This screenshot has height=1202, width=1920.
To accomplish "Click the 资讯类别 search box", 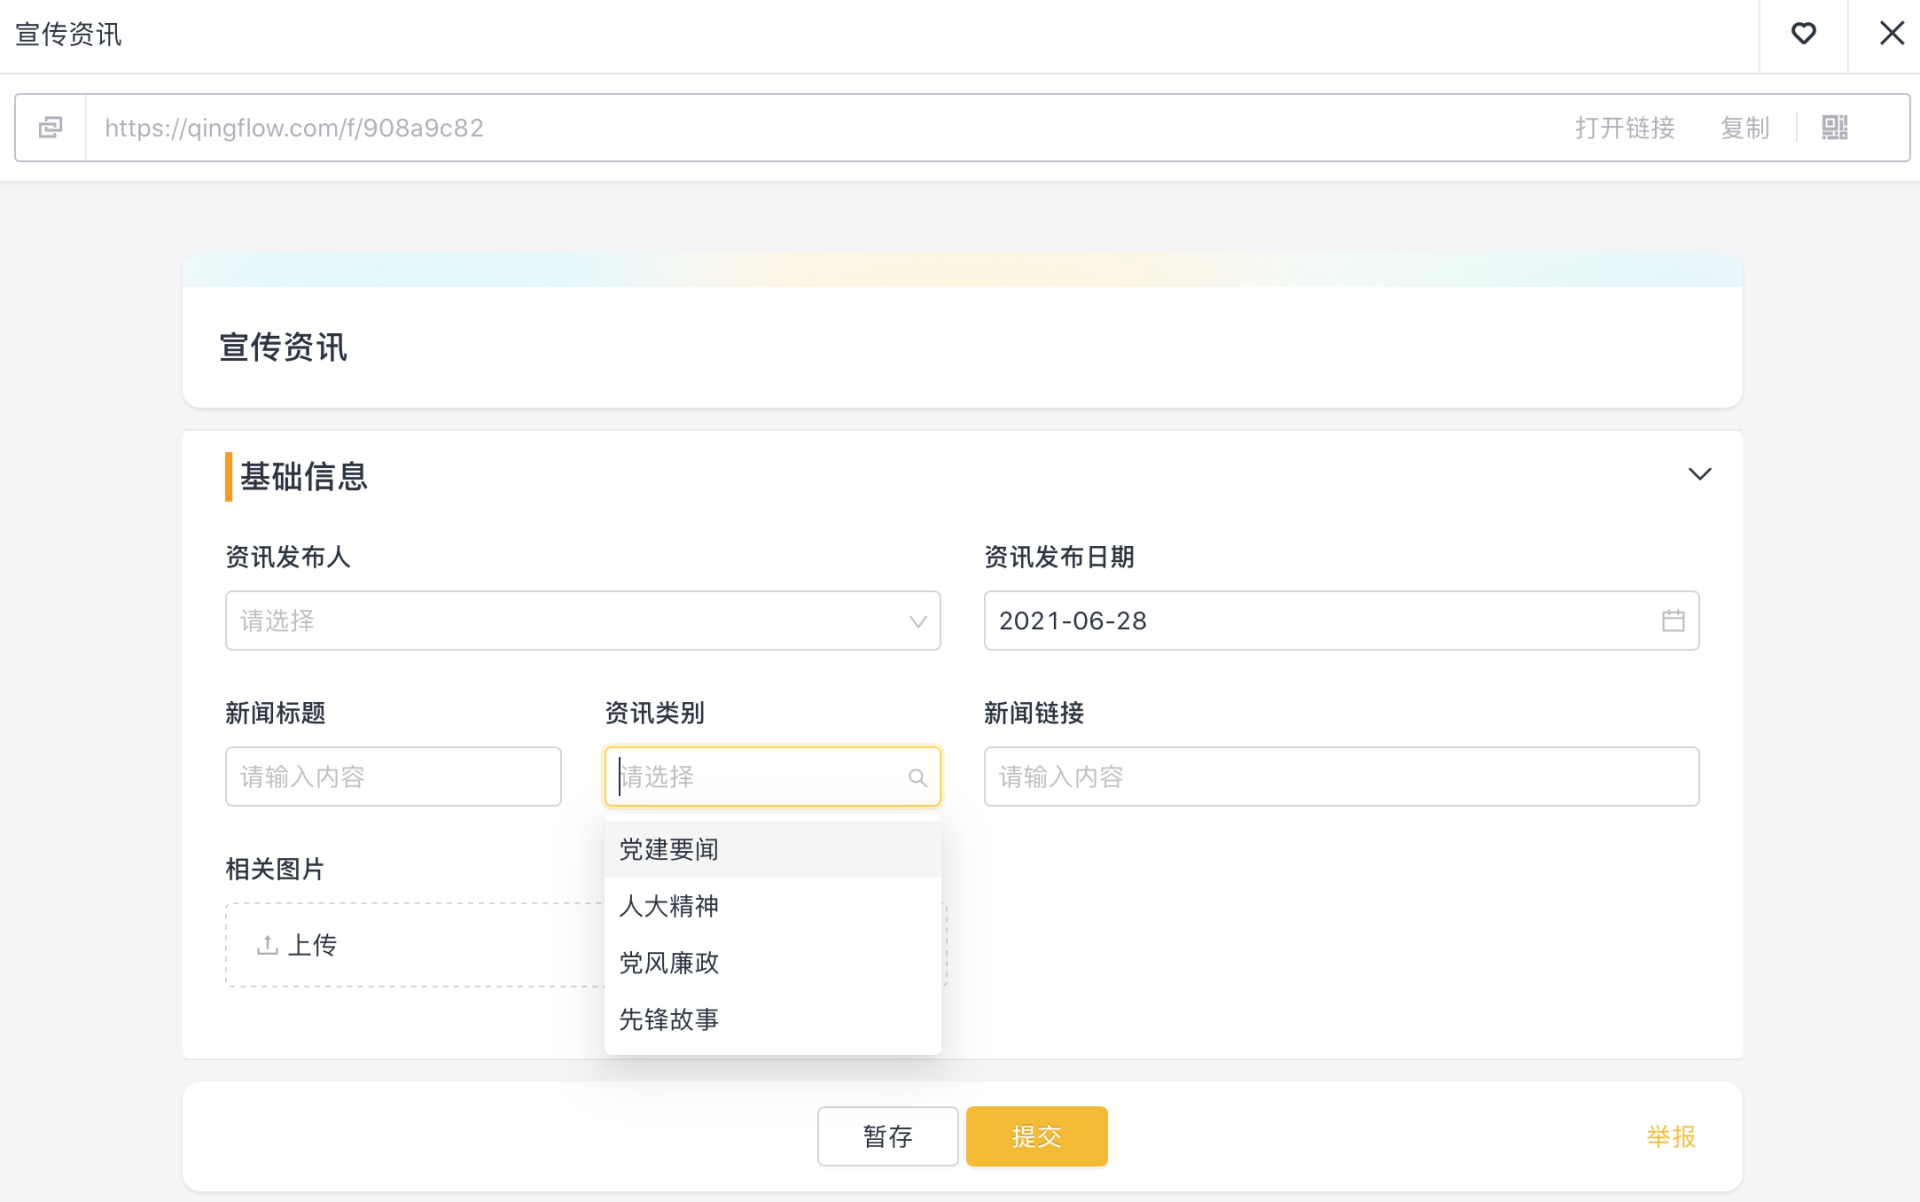I will 772,776.
